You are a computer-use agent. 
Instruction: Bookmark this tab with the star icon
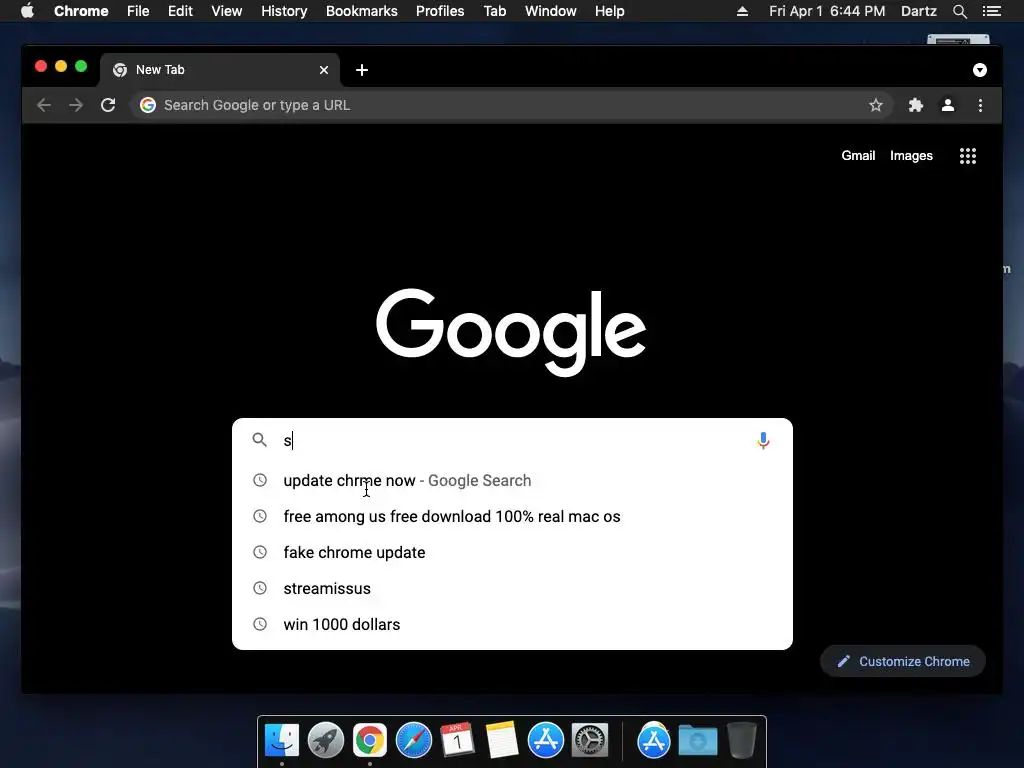point(876,105)
